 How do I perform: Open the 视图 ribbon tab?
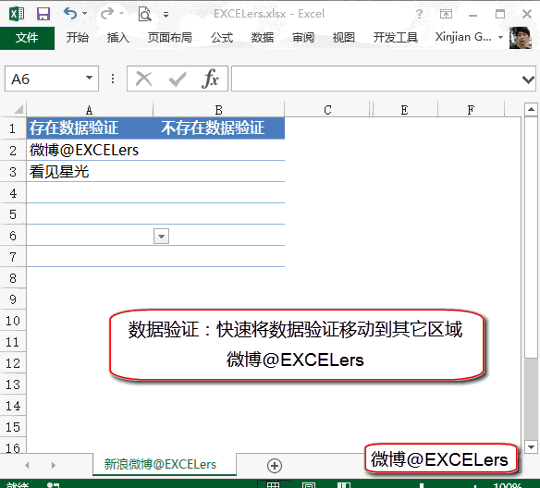click(x=344, y=38)
